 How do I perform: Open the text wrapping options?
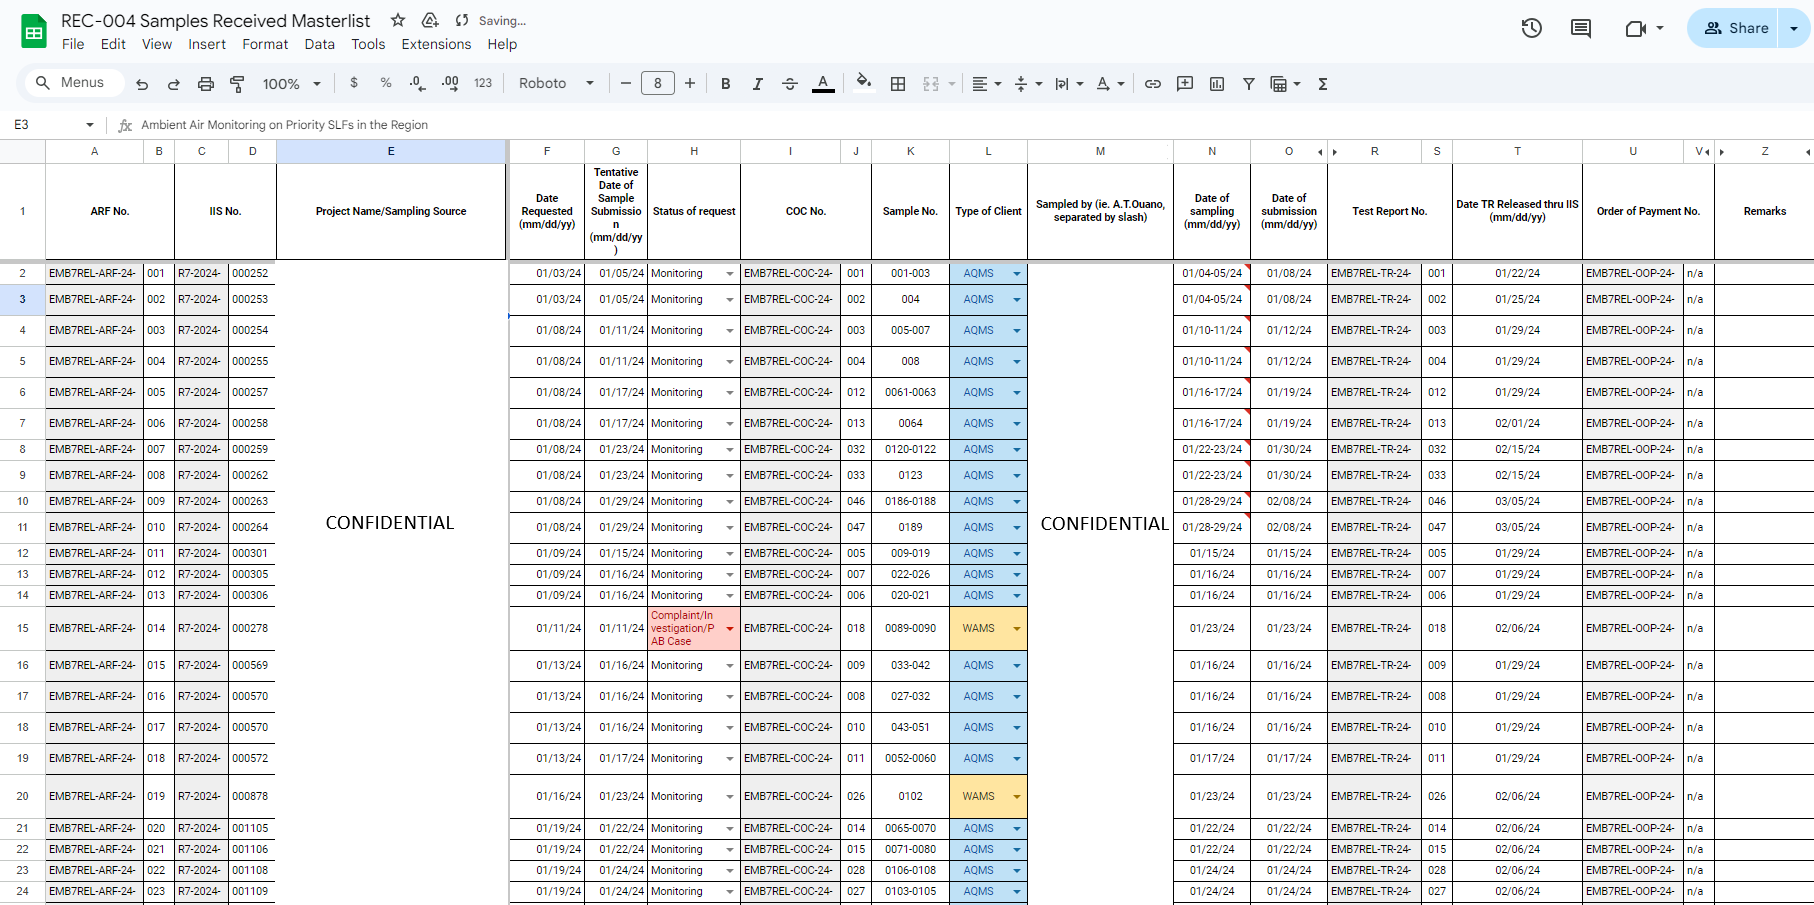(1069, 84)
